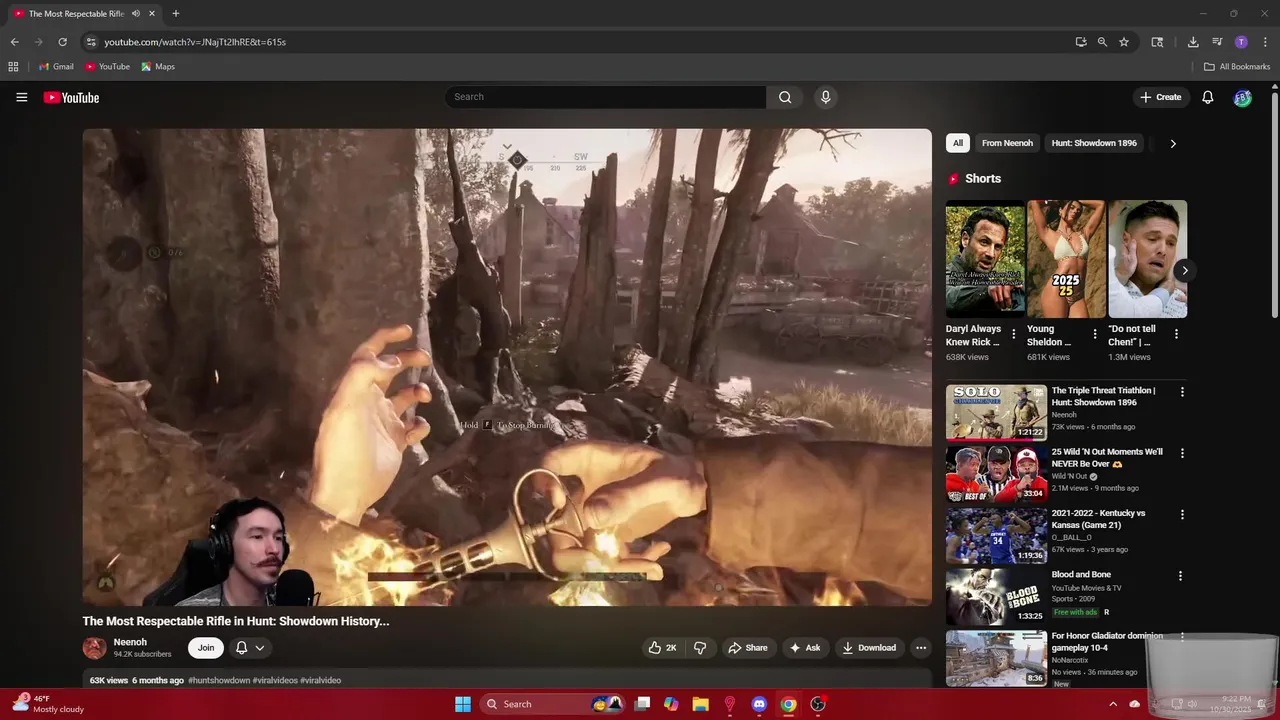Select the All filter chip
Screen dimensions: 1280x720
(x=958, y=143)
